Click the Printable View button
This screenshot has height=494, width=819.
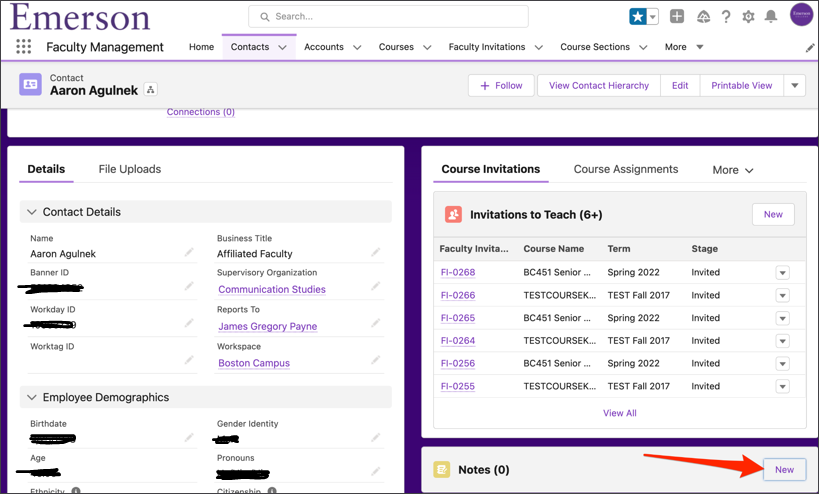pos(741,86)
